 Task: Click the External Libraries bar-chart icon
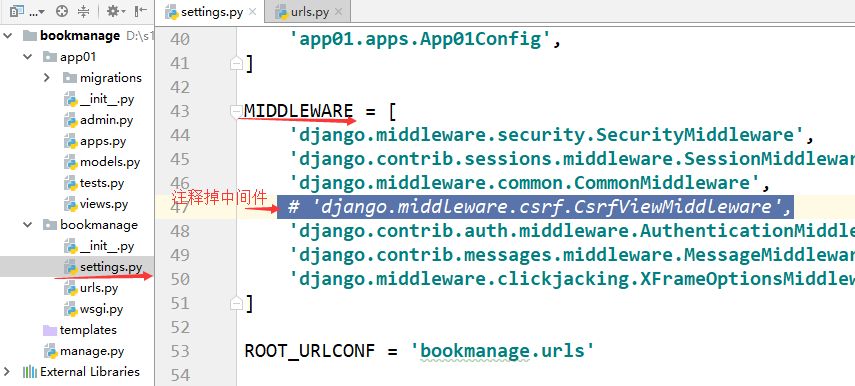pyautogui.click(x=29, y=372)
